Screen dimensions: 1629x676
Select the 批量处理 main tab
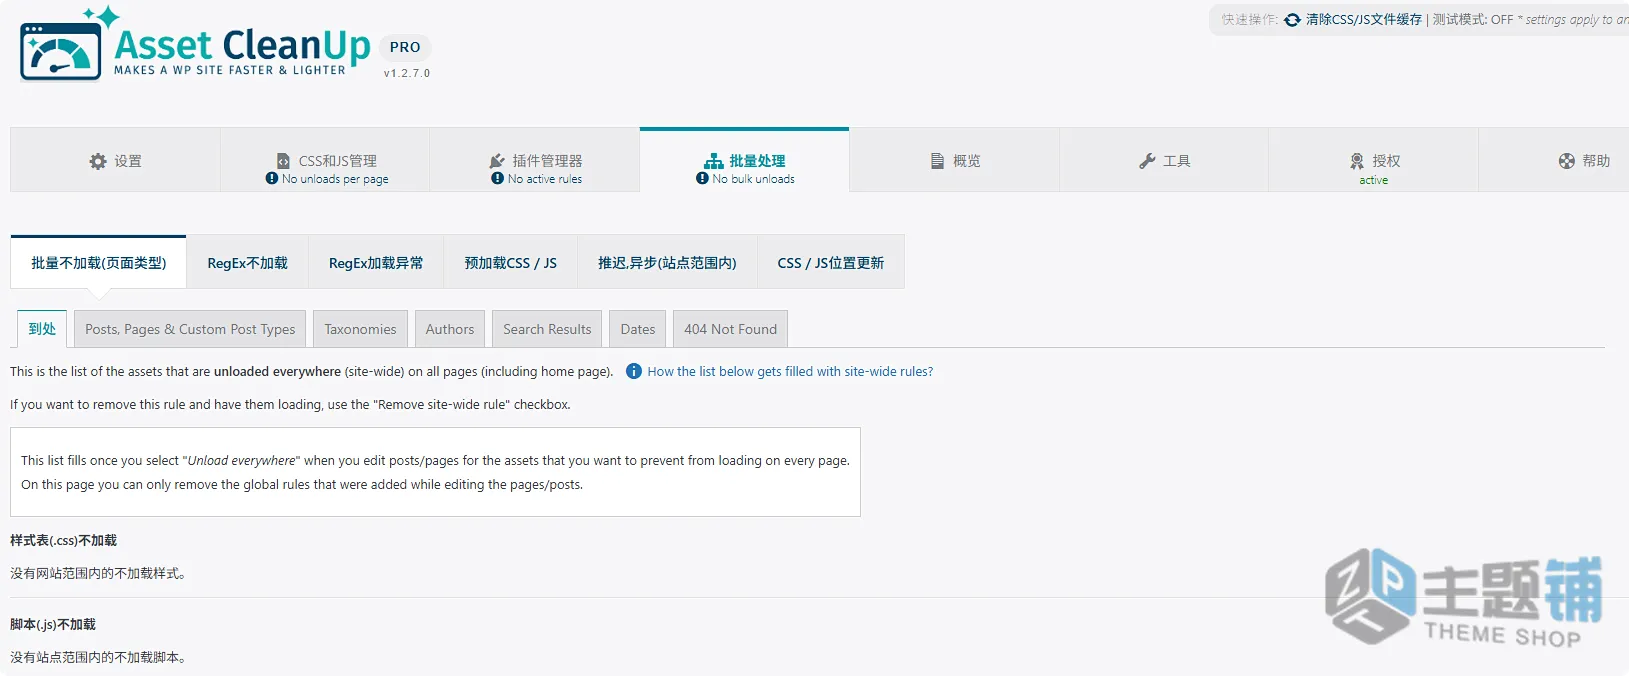click(745, 160)
